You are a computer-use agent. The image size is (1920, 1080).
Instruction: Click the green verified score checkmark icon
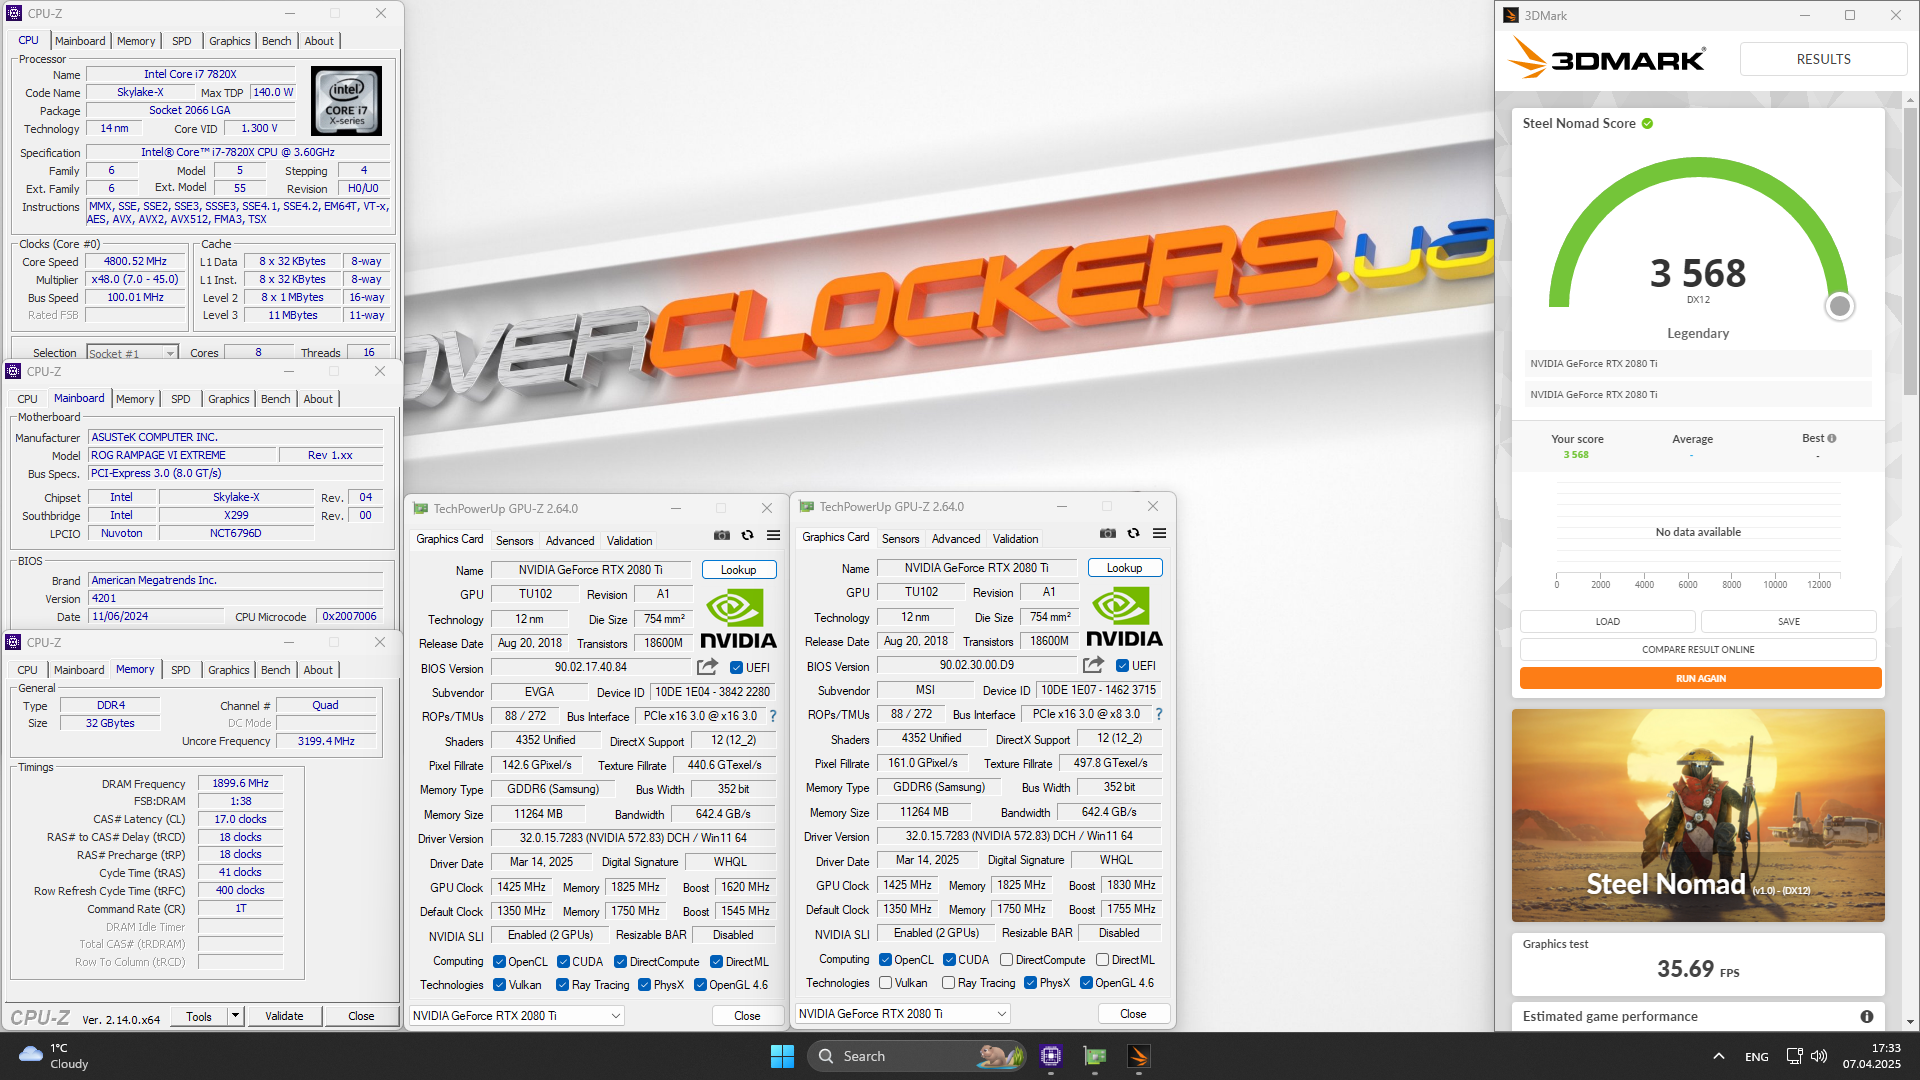click(x=1647, y=124)
